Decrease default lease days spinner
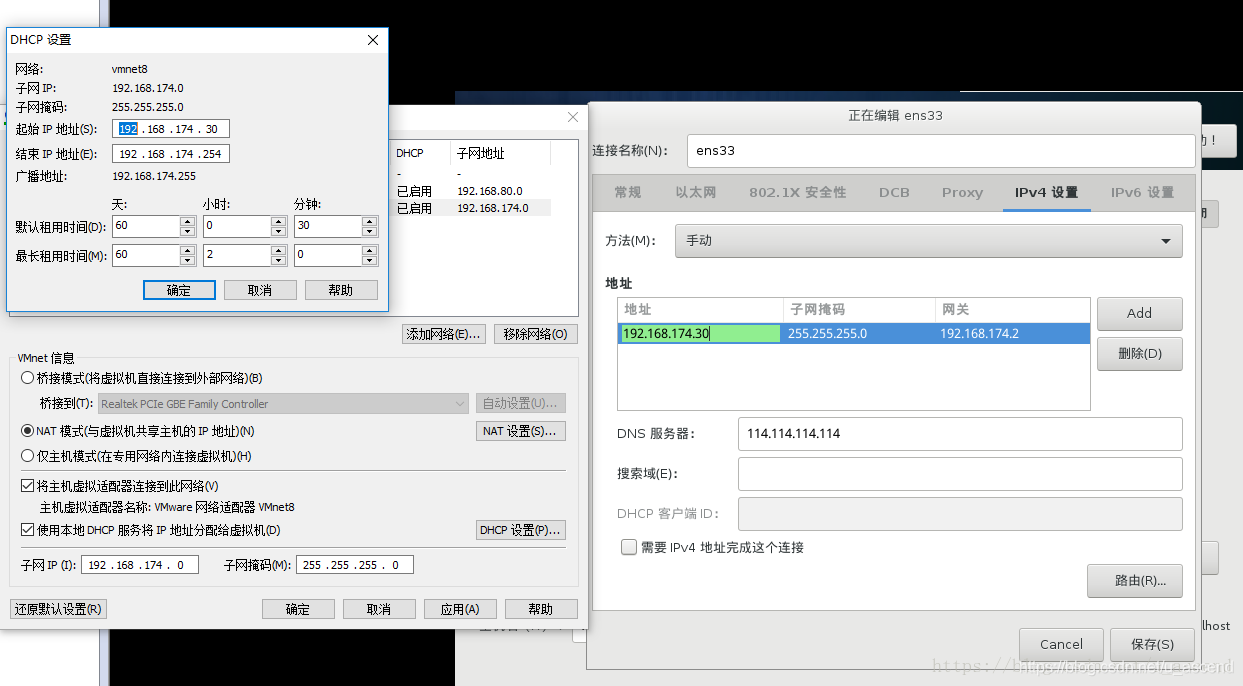 pos(187,231)
